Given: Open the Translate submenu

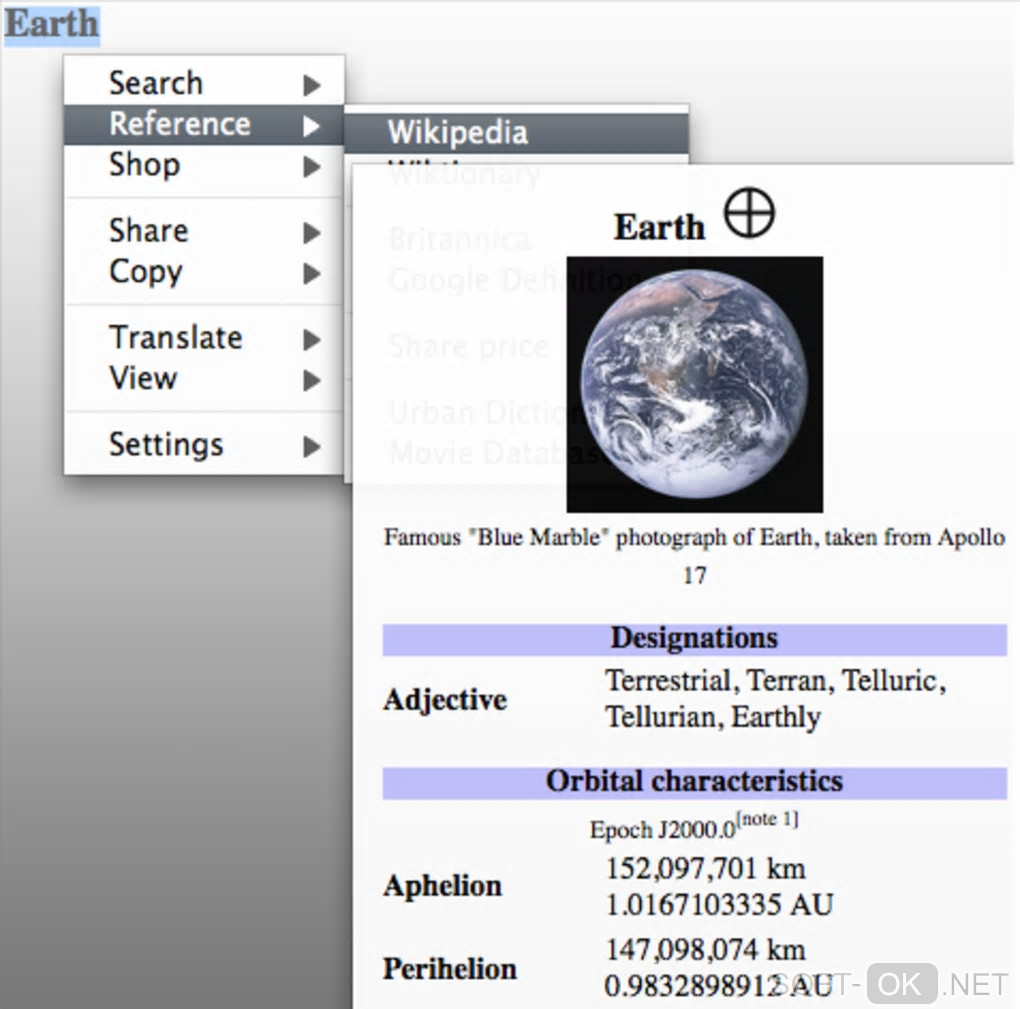Looking at the screenshot, I should [x=204, y=338].
